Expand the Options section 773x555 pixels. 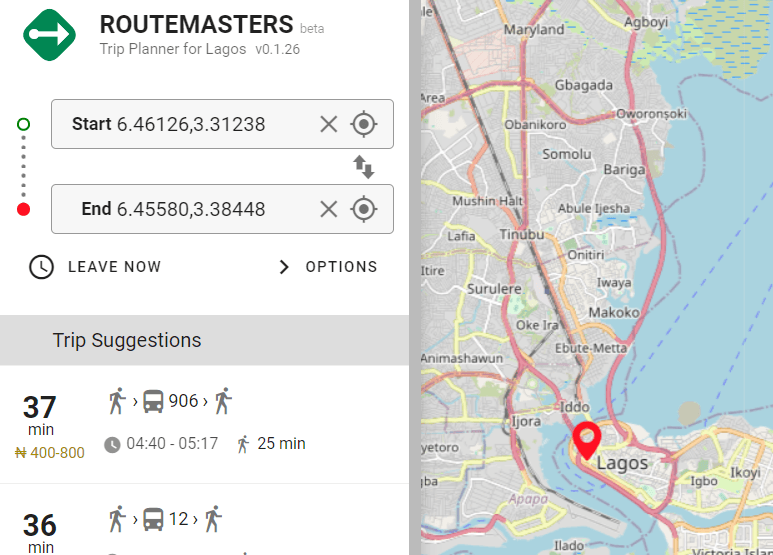341,267
